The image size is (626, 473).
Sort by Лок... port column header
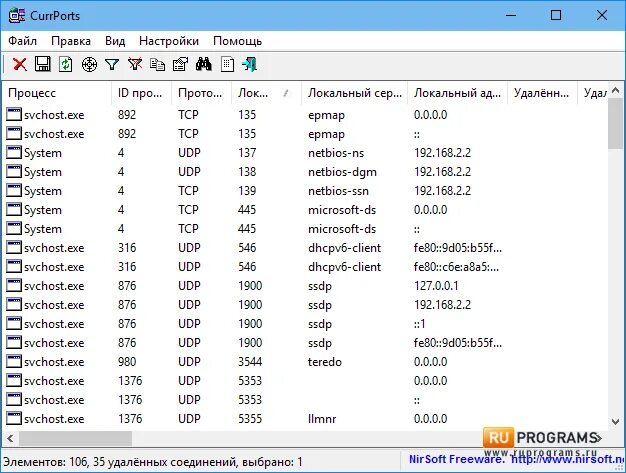tap(266, 93)
